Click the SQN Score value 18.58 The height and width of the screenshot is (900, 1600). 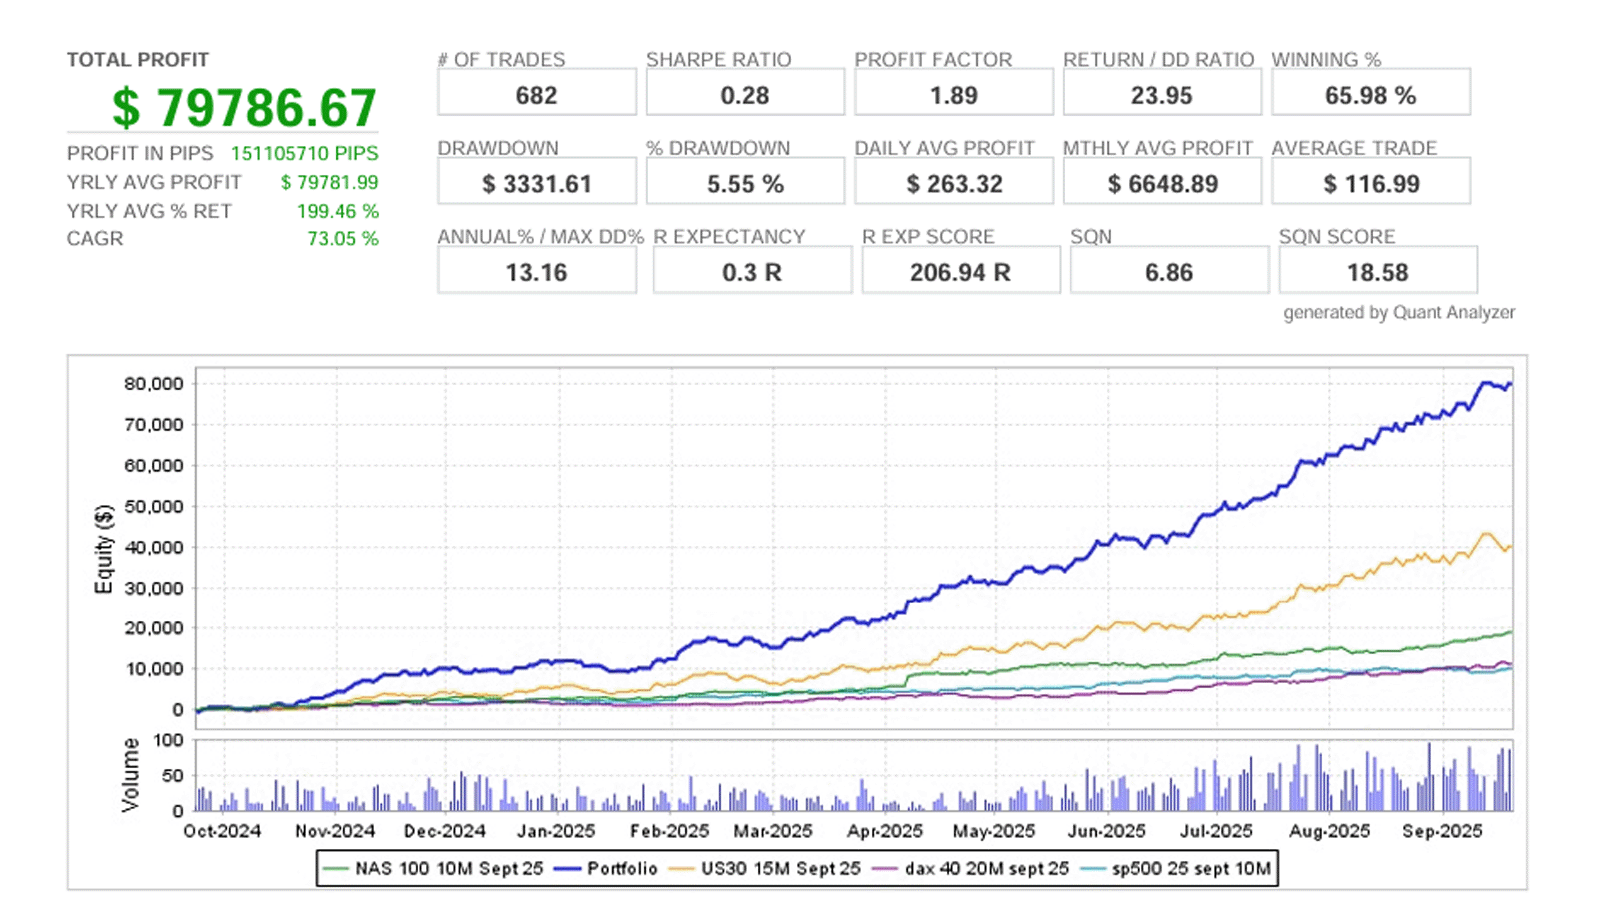pyautogui.click(x=1377, y=272)
